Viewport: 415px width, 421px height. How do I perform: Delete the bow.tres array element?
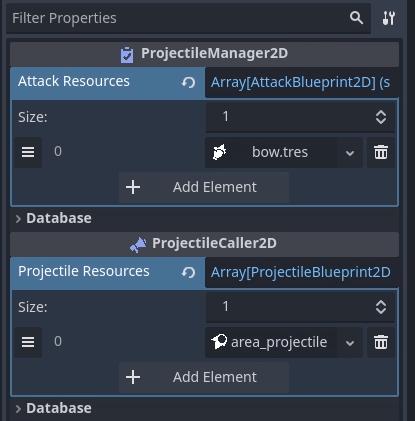tap(381, 152)
